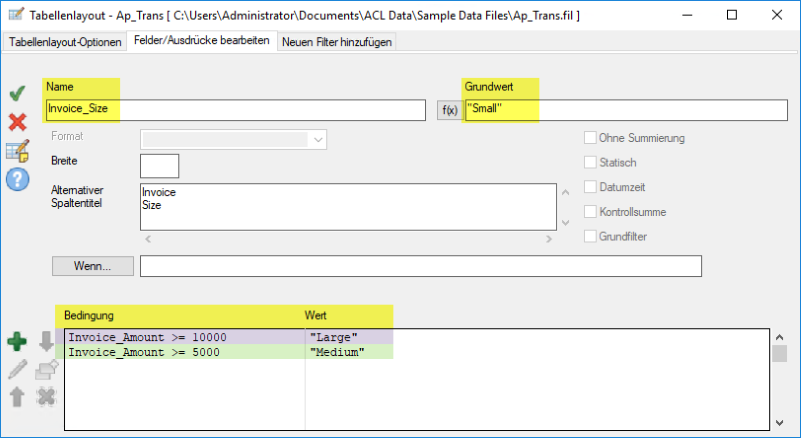Image resolution: width=801 pixels, height=438 pixels.
Task: Toggle the Statisch checkbox
Action: (x=590, y=162)
